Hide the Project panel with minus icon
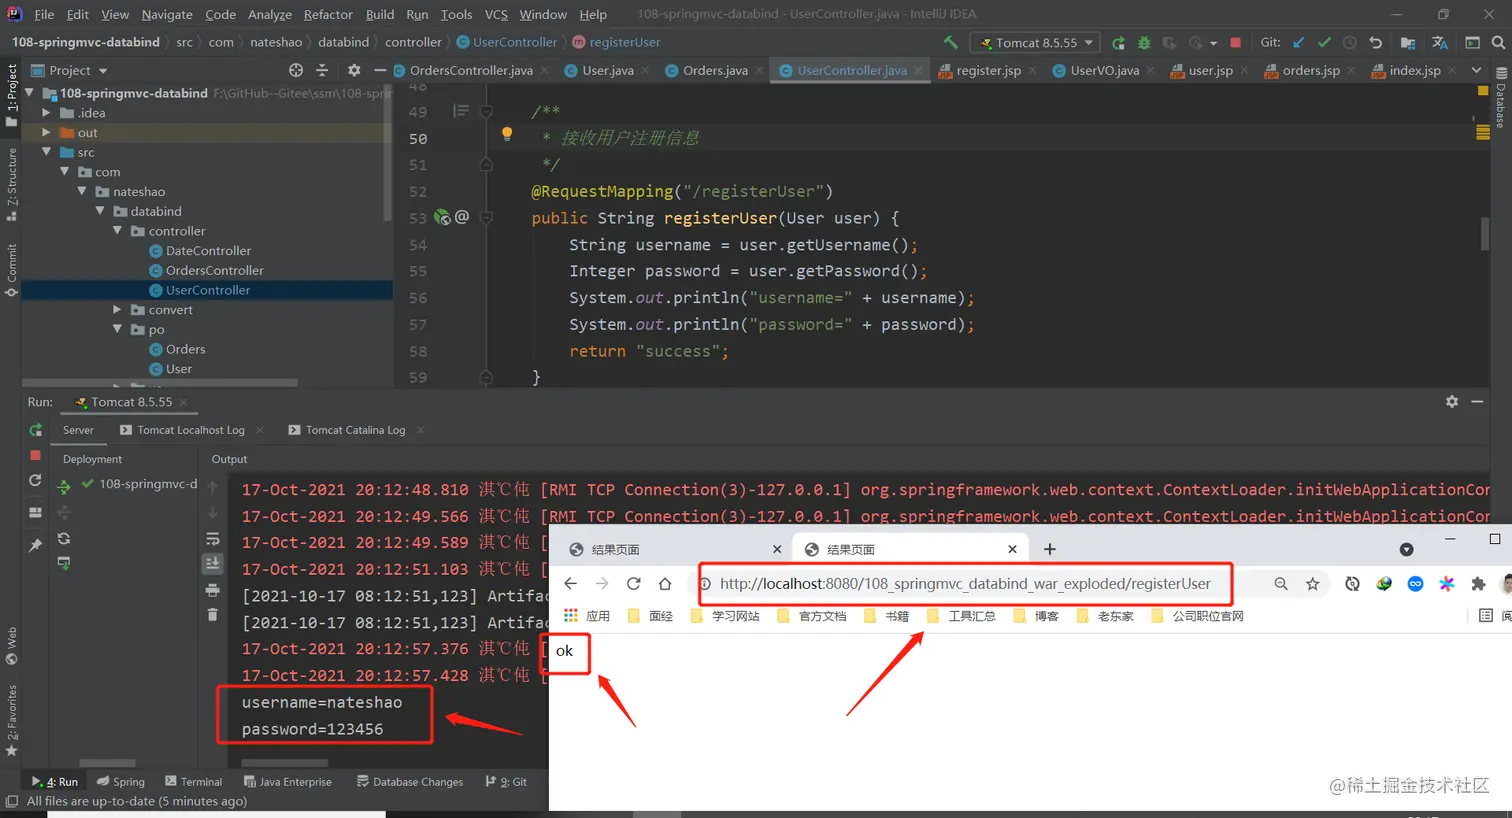This screenshot has width=1512, height=818. pyautogui.click(x=380, y=70)
